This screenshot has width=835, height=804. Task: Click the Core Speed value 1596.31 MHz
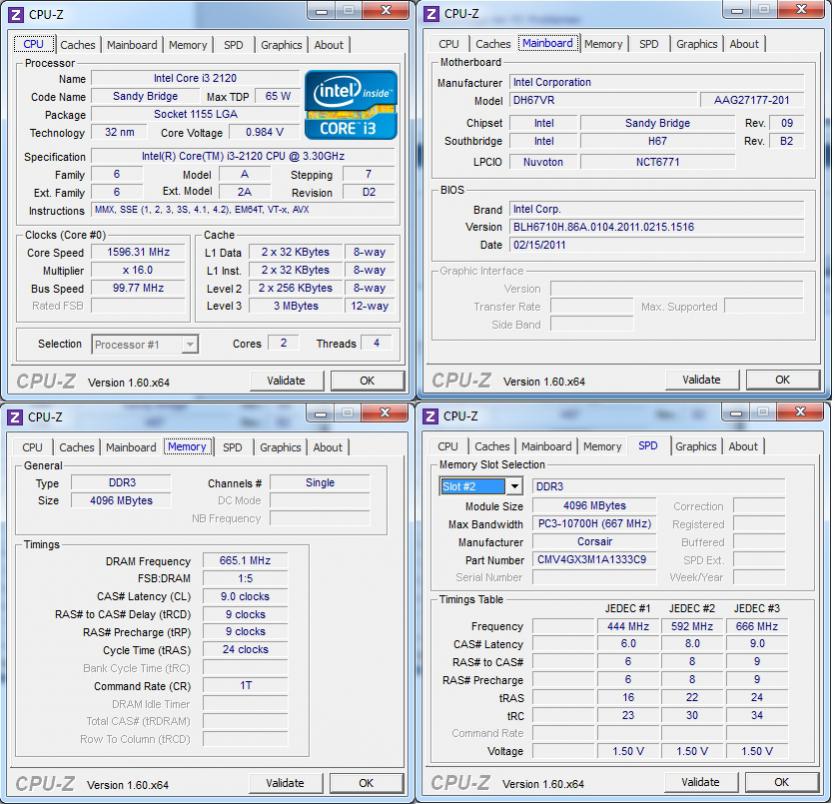138,252
